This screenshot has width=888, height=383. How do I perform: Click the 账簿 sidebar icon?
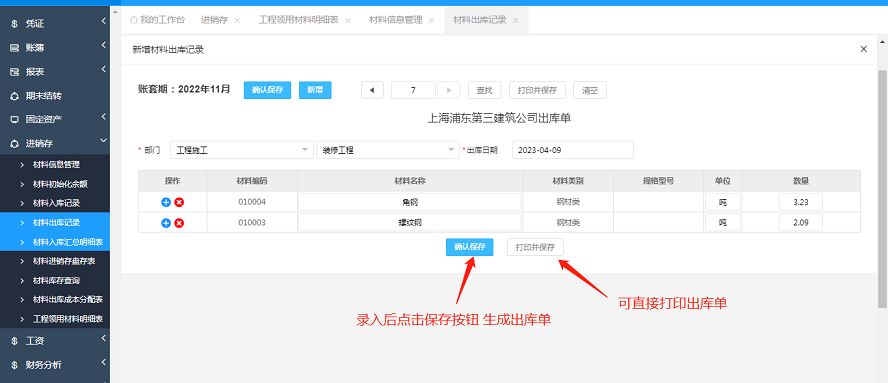click(14, 48)
